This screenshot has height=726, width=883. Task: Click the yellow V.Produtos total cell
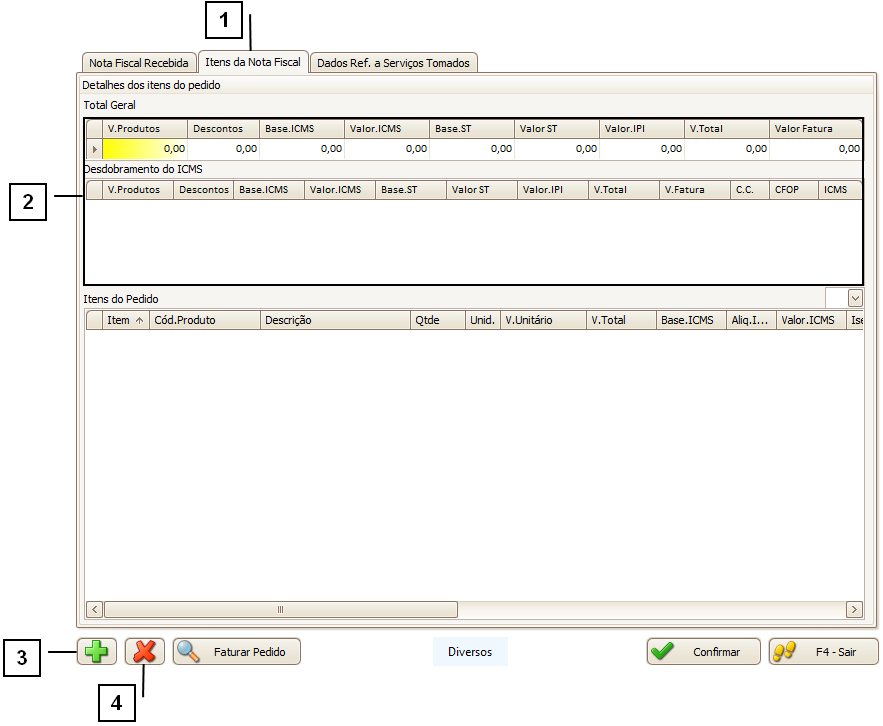pyautogui.click(x=146, y=149)
